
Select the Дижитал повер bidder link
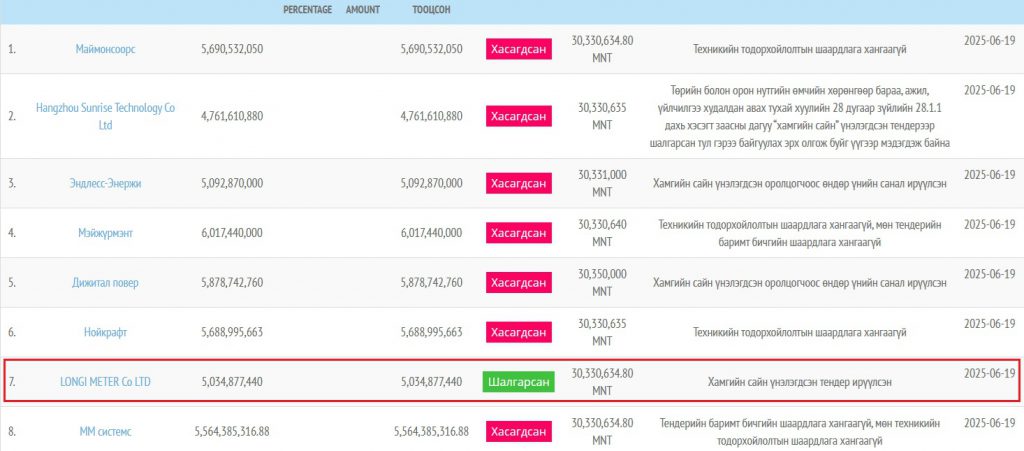click(x=105, y=282)
